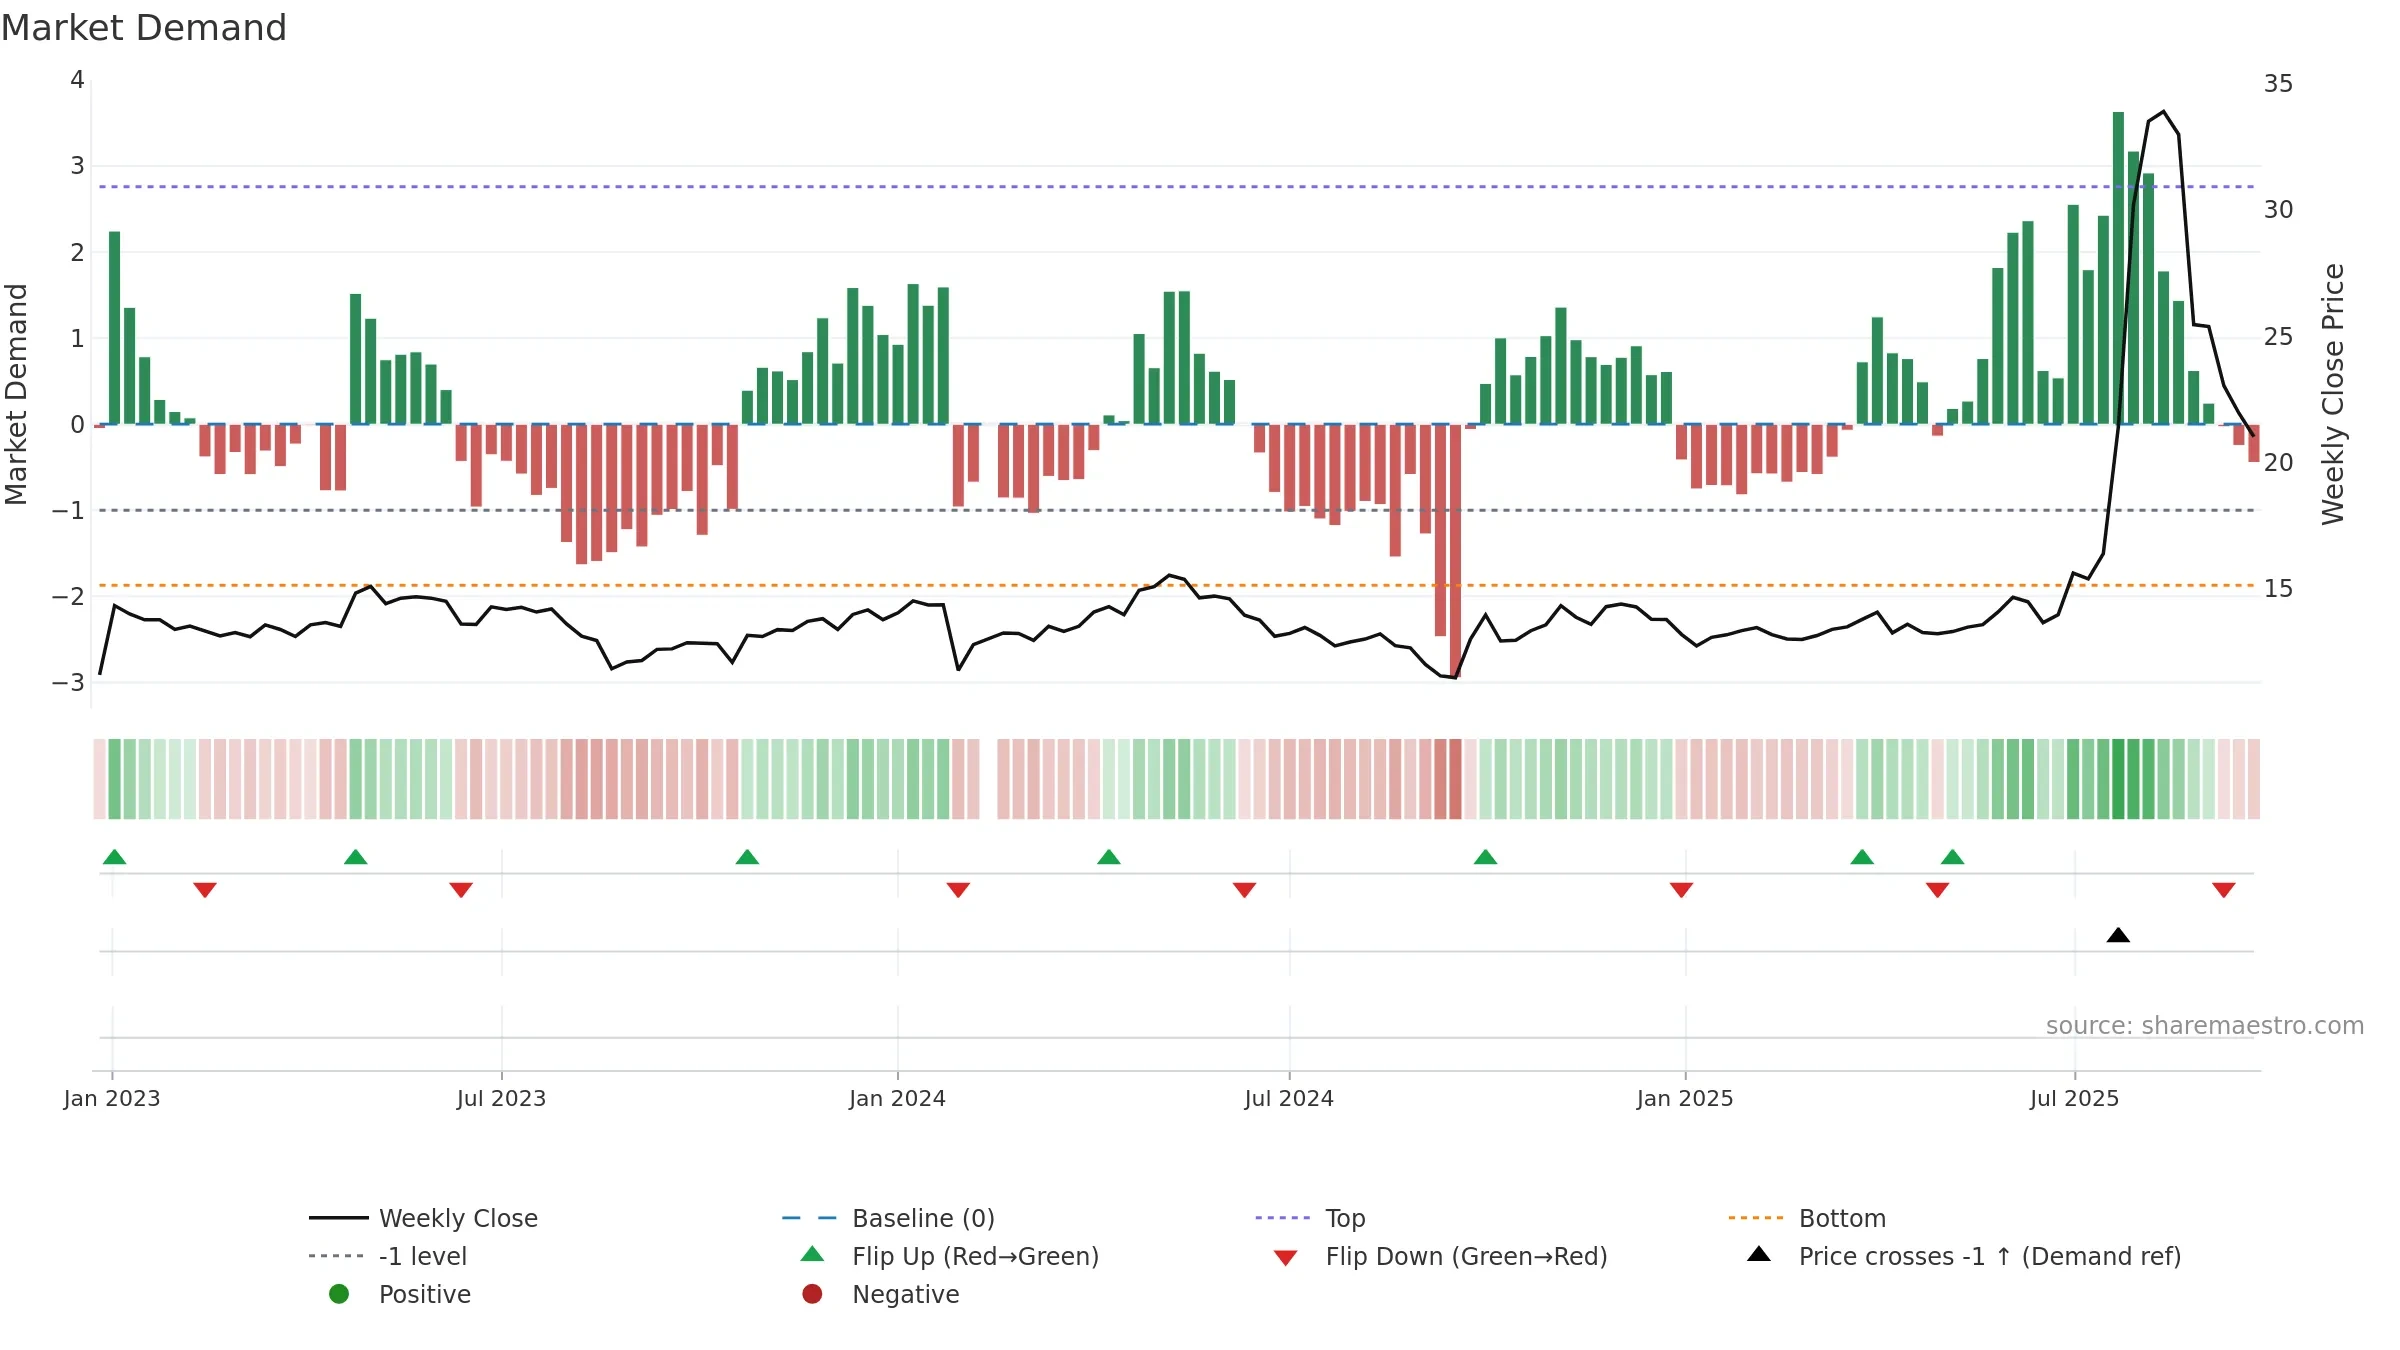
Task: Toggle the Weekly Close legend entry
Action: point(424,1218)
